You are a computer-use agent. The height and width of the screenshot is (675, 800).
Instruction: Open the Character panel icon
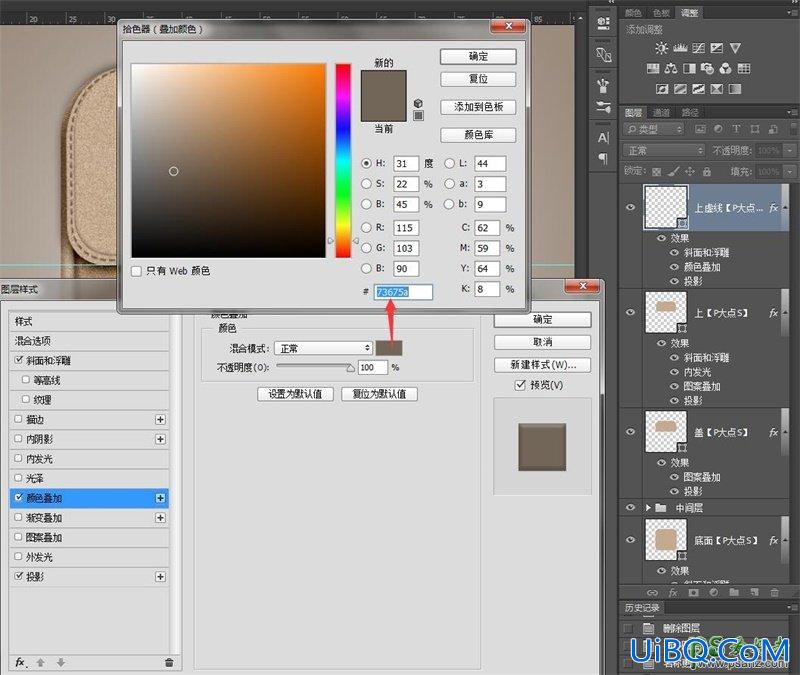(x=603, y=138)
